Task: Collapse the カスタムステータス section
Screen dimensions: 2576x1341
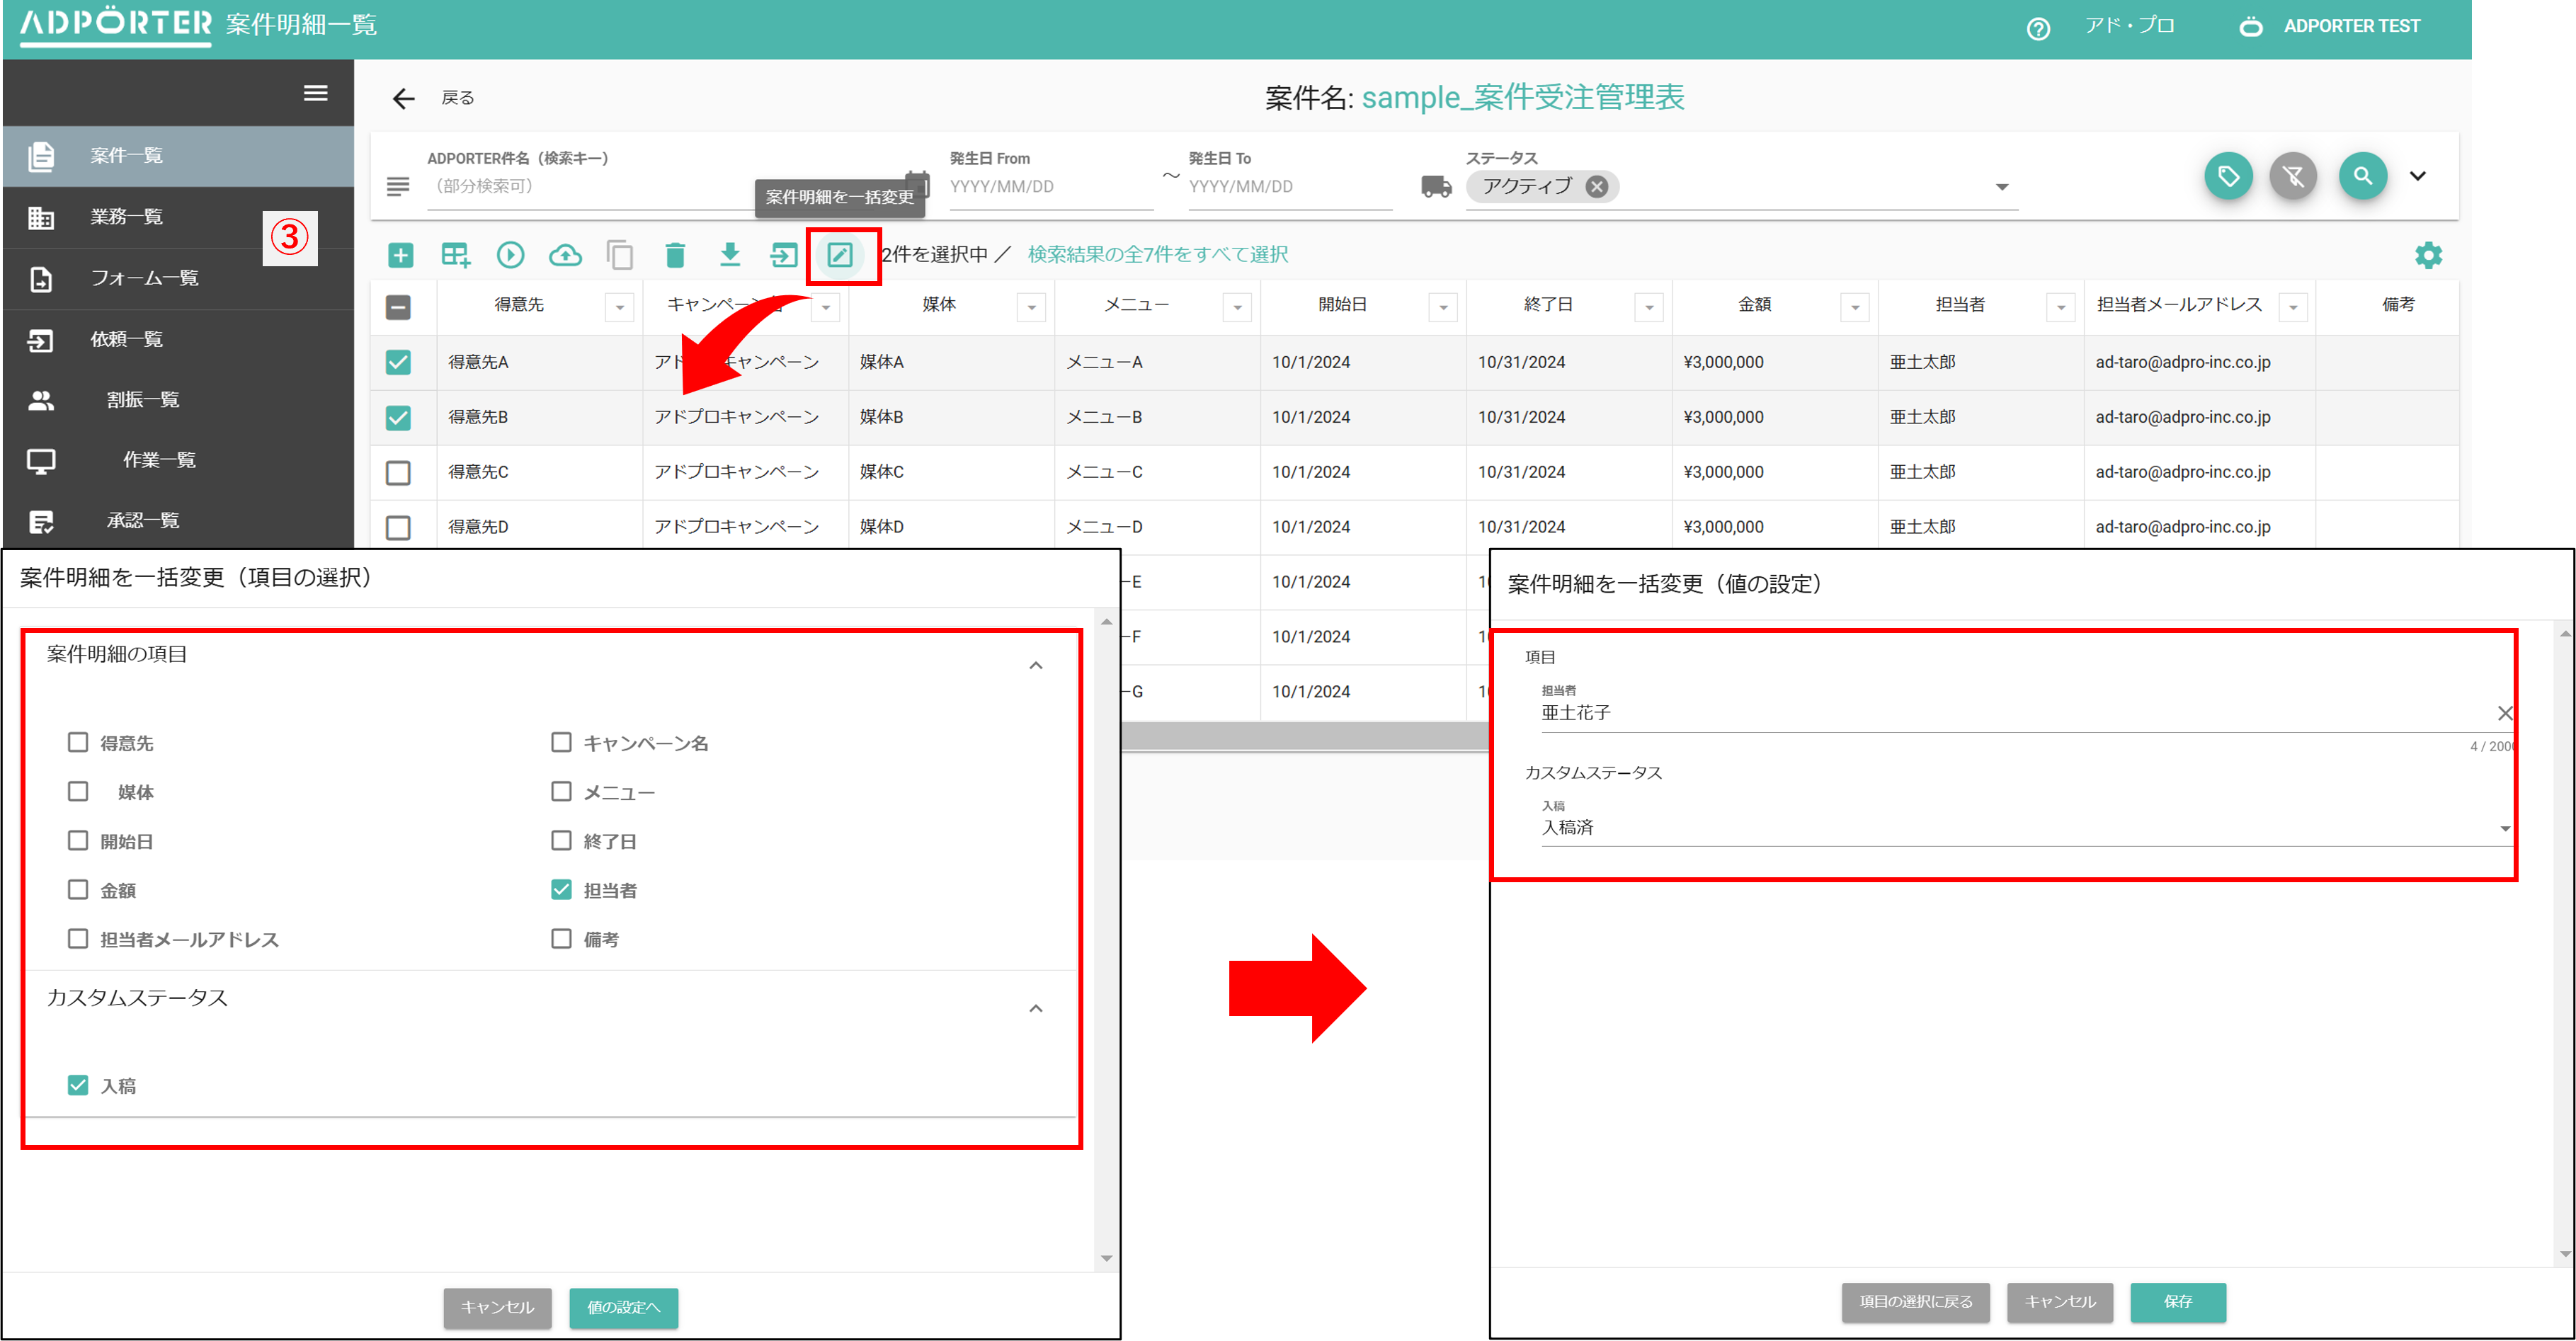Action: click(1036, 1008)
